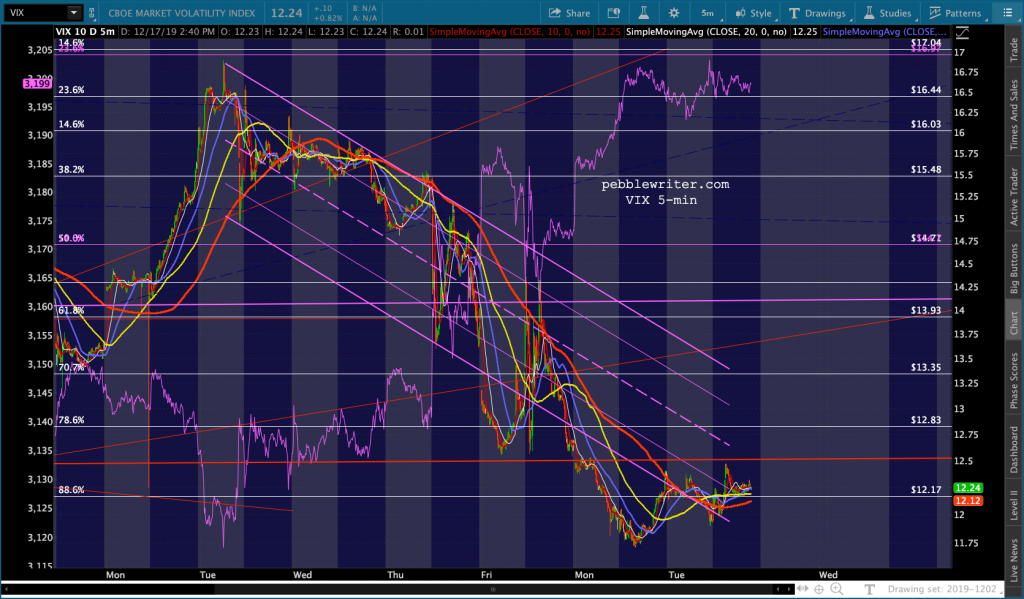The height and width of the screenshot is (599, 1024).
Task: Open the Times And Sales sidebar tab
Action: pyautogui.click(x=1014, y=115)
